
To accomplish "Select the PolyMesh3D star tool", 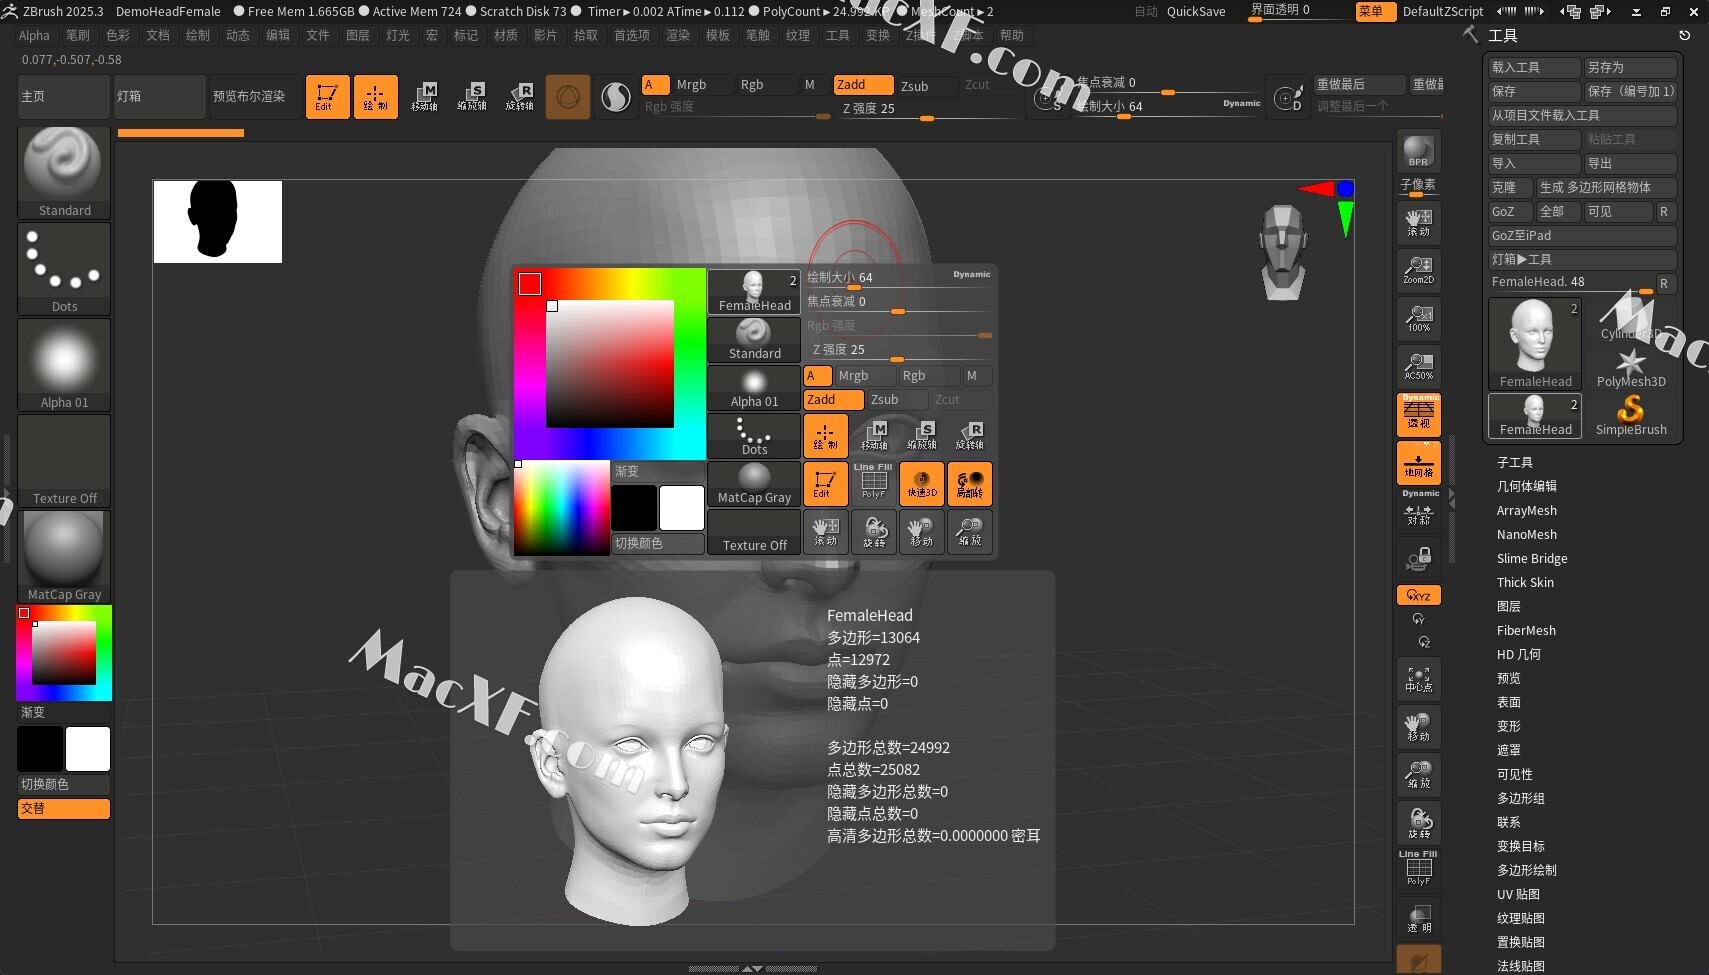I will pos(1630,367).
